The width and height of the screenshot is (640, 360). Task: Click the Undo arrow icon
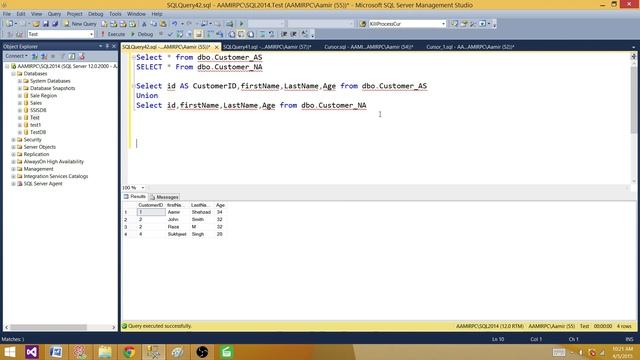point(175,24)
